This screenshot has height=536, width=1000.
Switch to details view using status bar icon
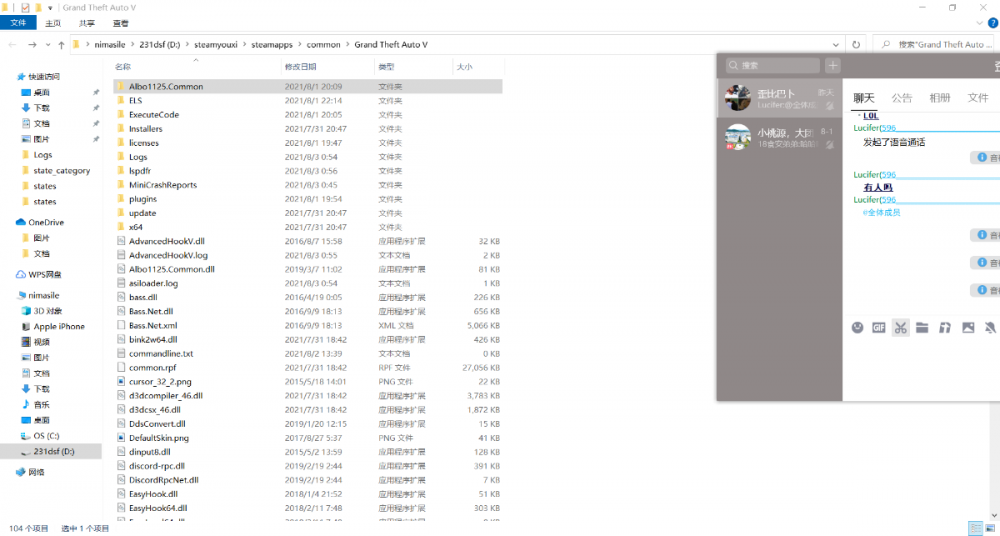(975, 528)
